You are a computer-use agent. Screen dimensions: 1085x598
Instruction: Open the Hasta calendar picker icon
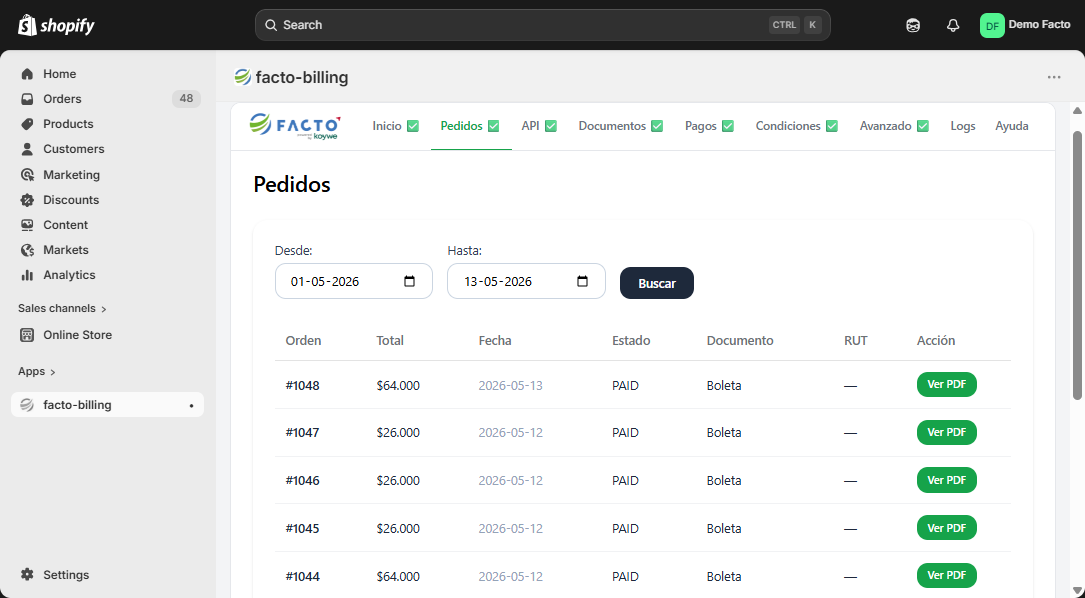583,281
